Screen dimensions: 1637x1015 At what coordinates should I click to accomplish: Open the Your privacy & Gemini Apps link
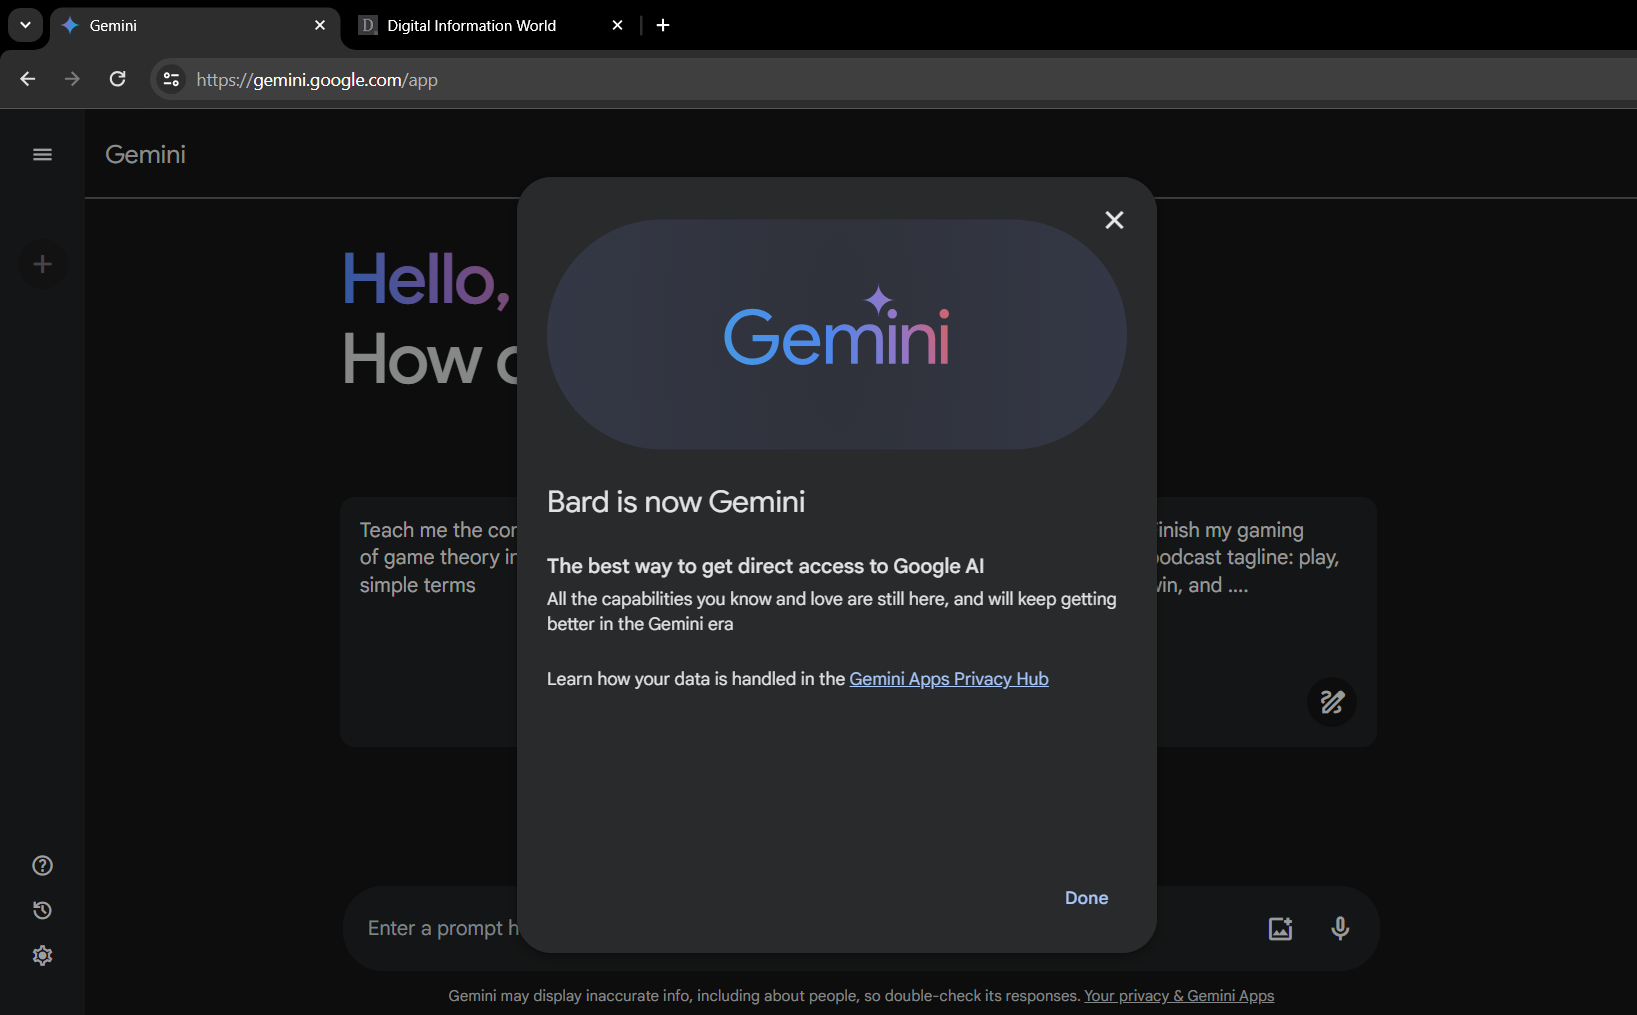(1179, 996)
